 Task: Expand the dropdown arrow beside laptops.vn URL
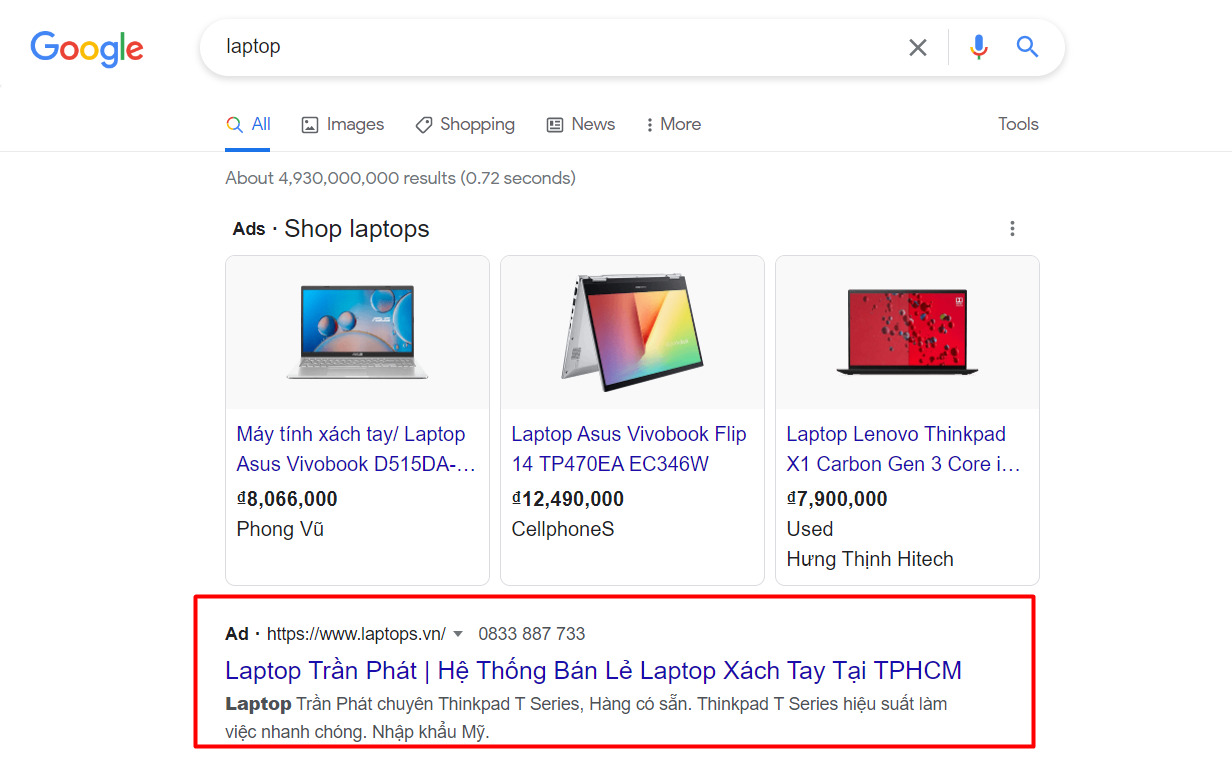click(458, 634)
